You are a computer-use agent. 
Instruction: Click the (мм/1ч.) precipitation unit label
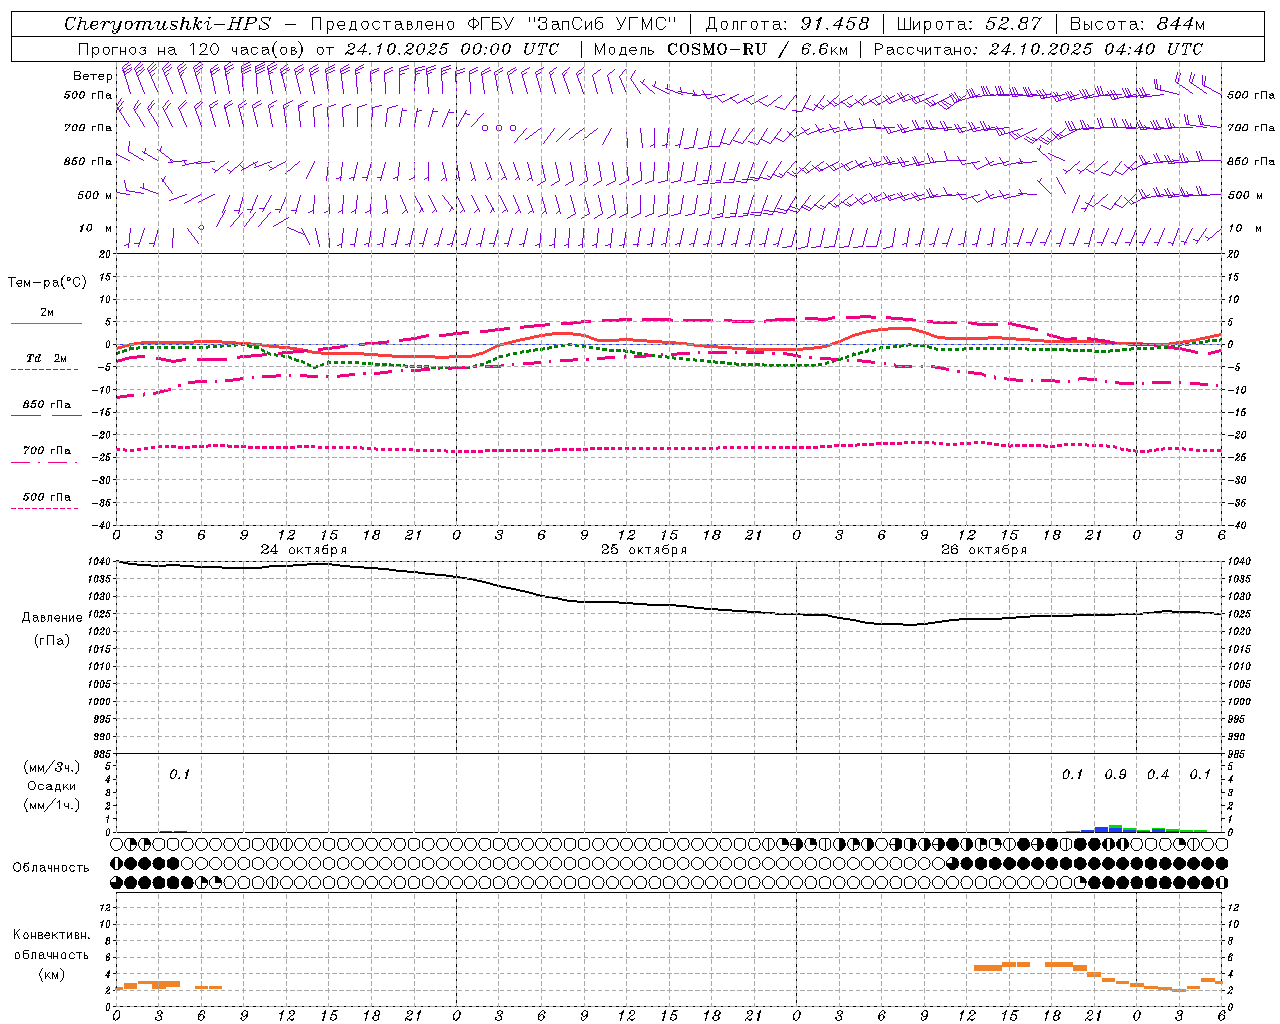(52, 805)
